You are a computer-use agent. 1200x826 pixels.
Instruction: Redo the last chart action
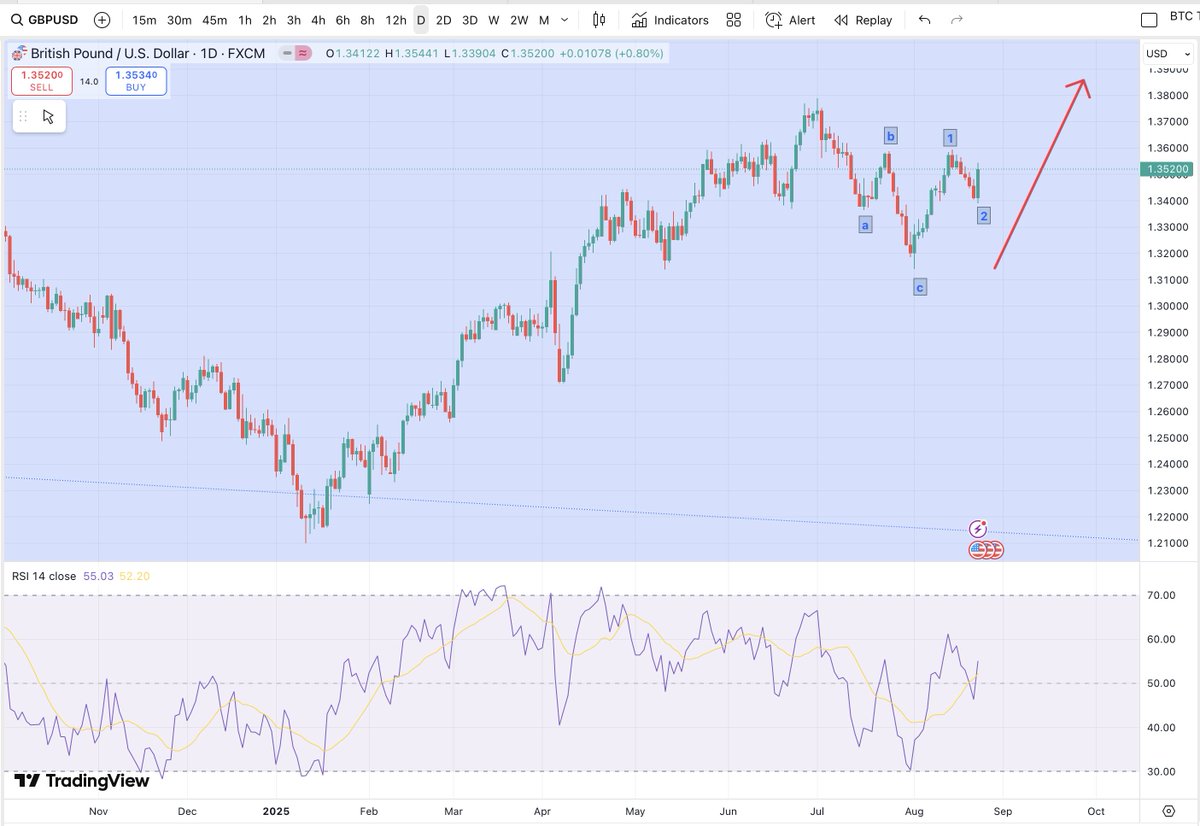pos(956,19)
